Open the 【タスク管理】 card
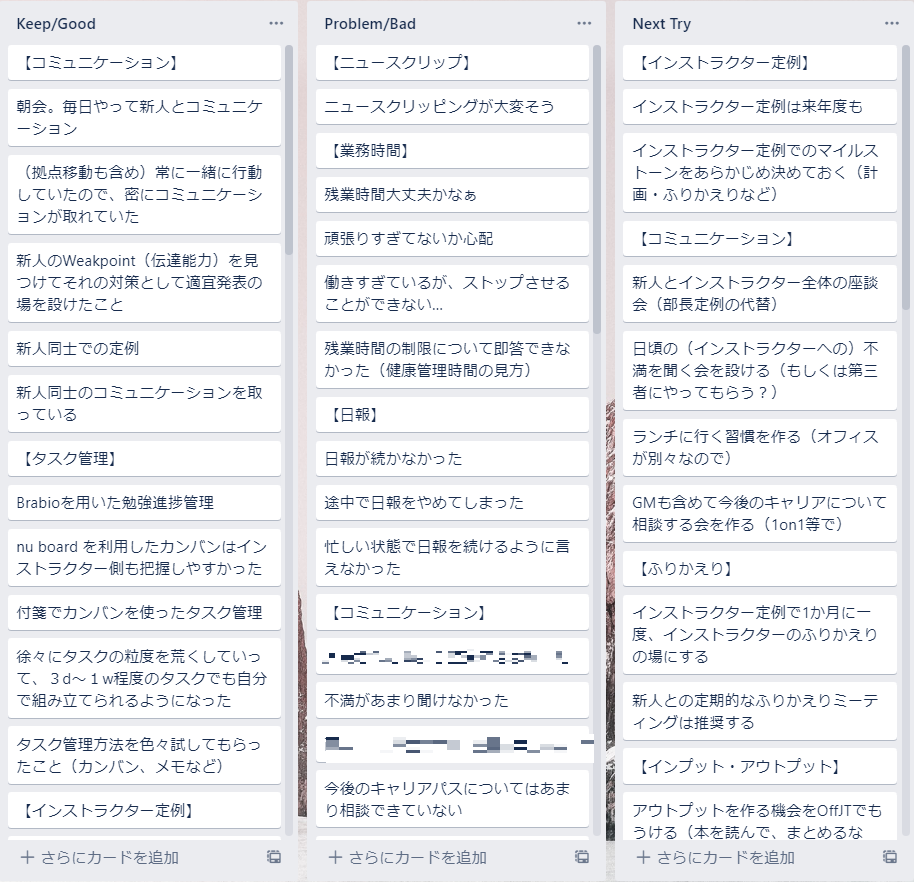Image resolution: width=914 pixels, height=882 pixels. pos(144,458)
